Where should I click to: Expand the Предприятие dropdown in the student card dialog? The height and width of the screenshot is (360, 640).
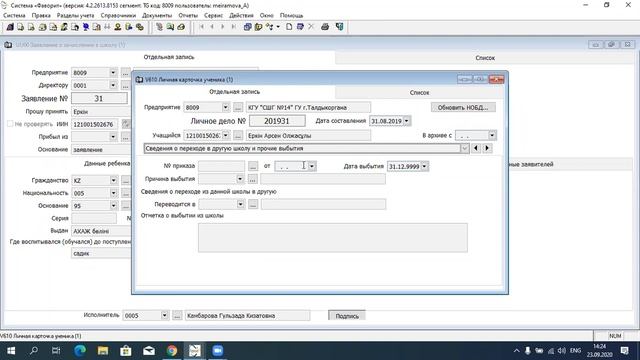(226, 107)
